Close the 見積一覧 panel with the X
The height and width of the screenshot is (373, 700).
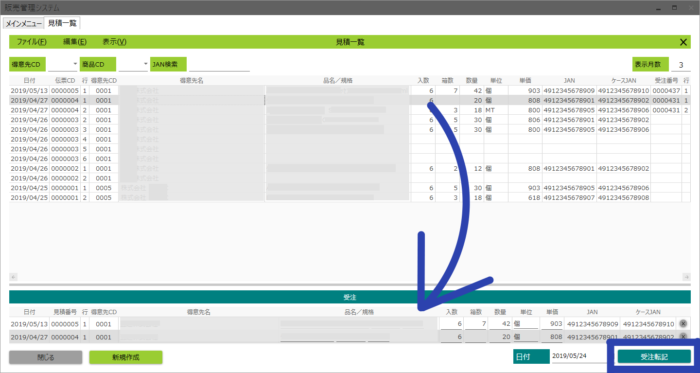click(683, 42)
